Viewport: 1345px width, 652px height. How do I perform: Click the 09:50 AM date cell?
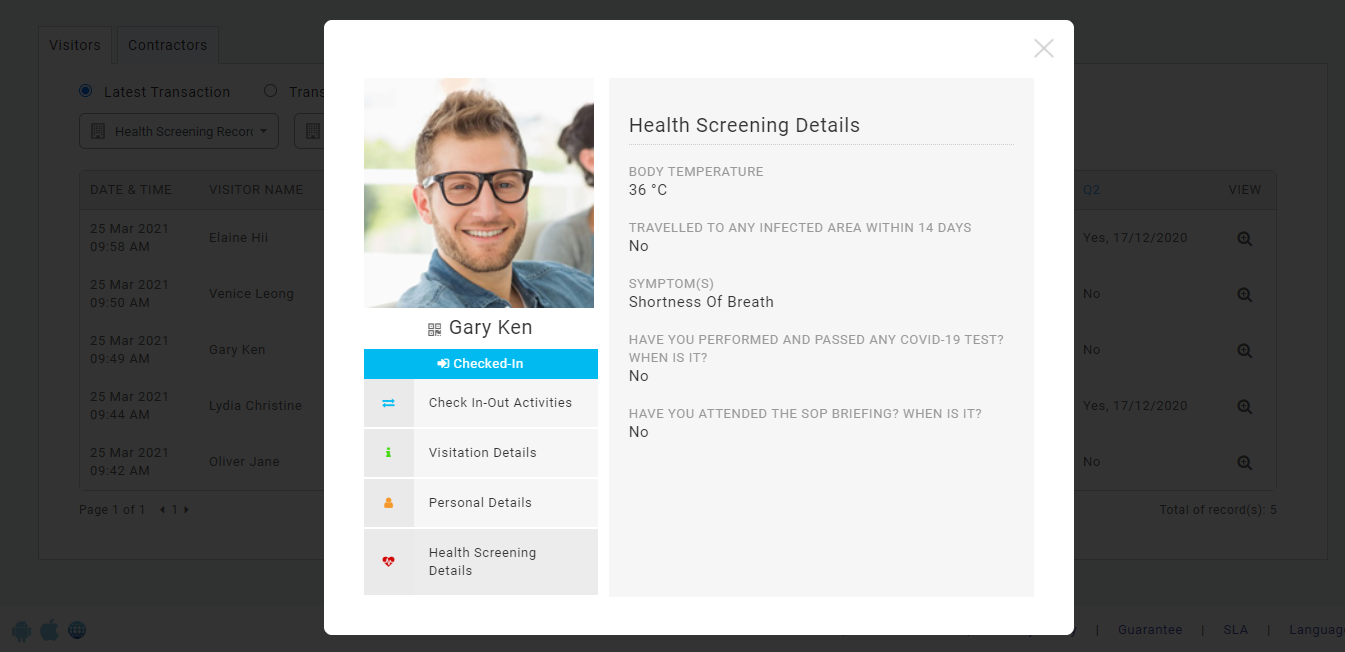point(130,294)
